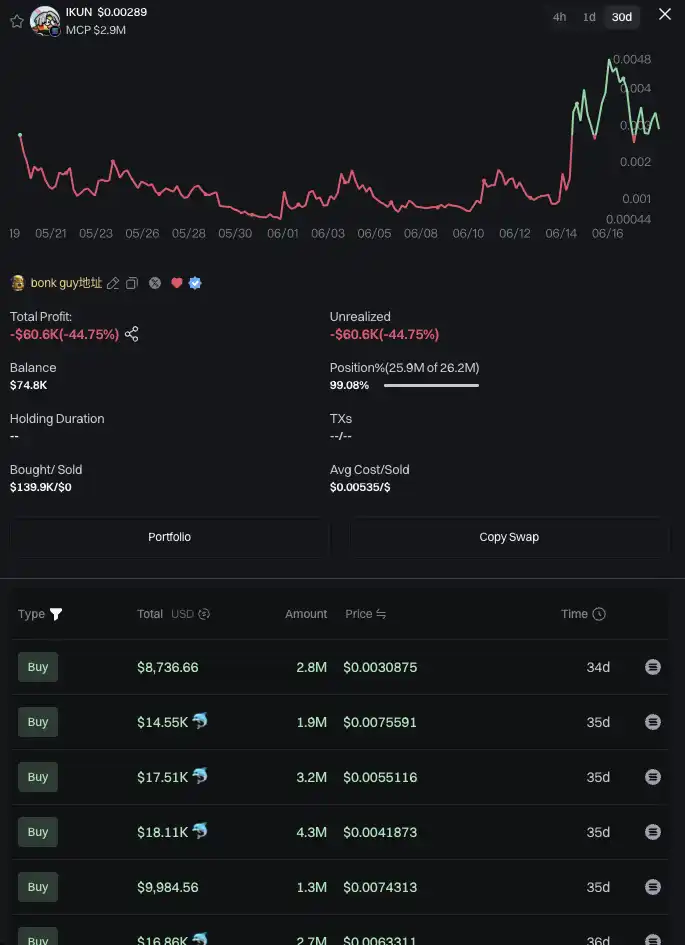Switch chart to 1d timeframe
Viewport: 685px width, 945px height.
point(589,17)
